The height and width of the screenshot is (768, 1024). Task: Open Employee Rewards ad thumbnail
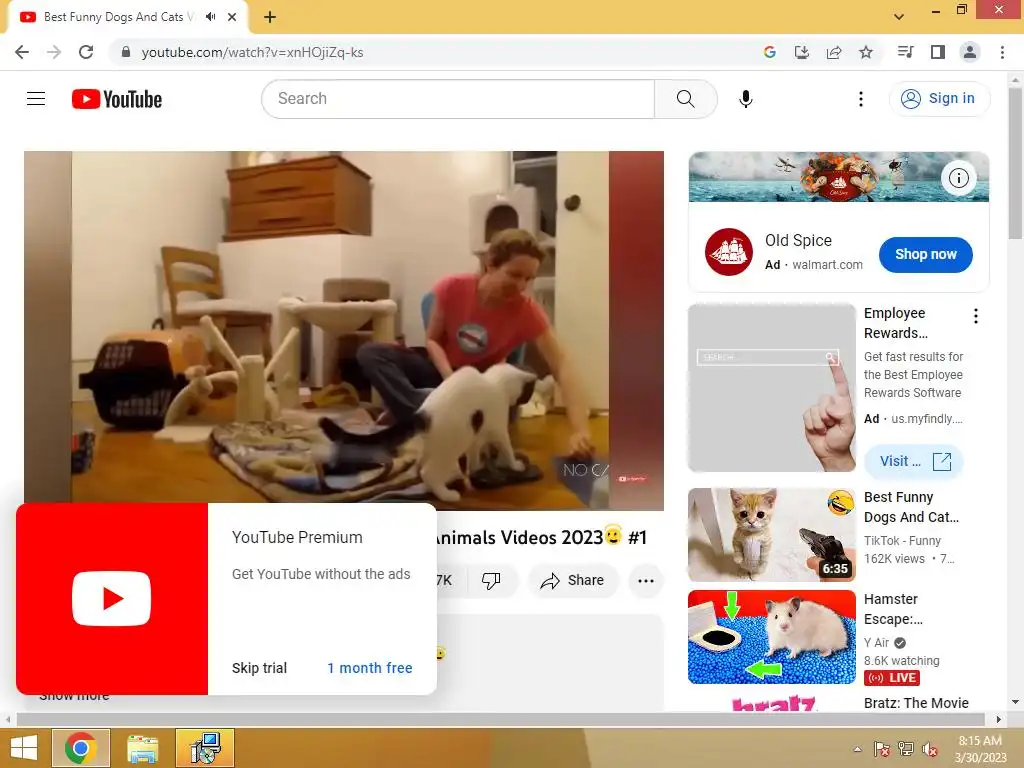[x=771, y=388]
